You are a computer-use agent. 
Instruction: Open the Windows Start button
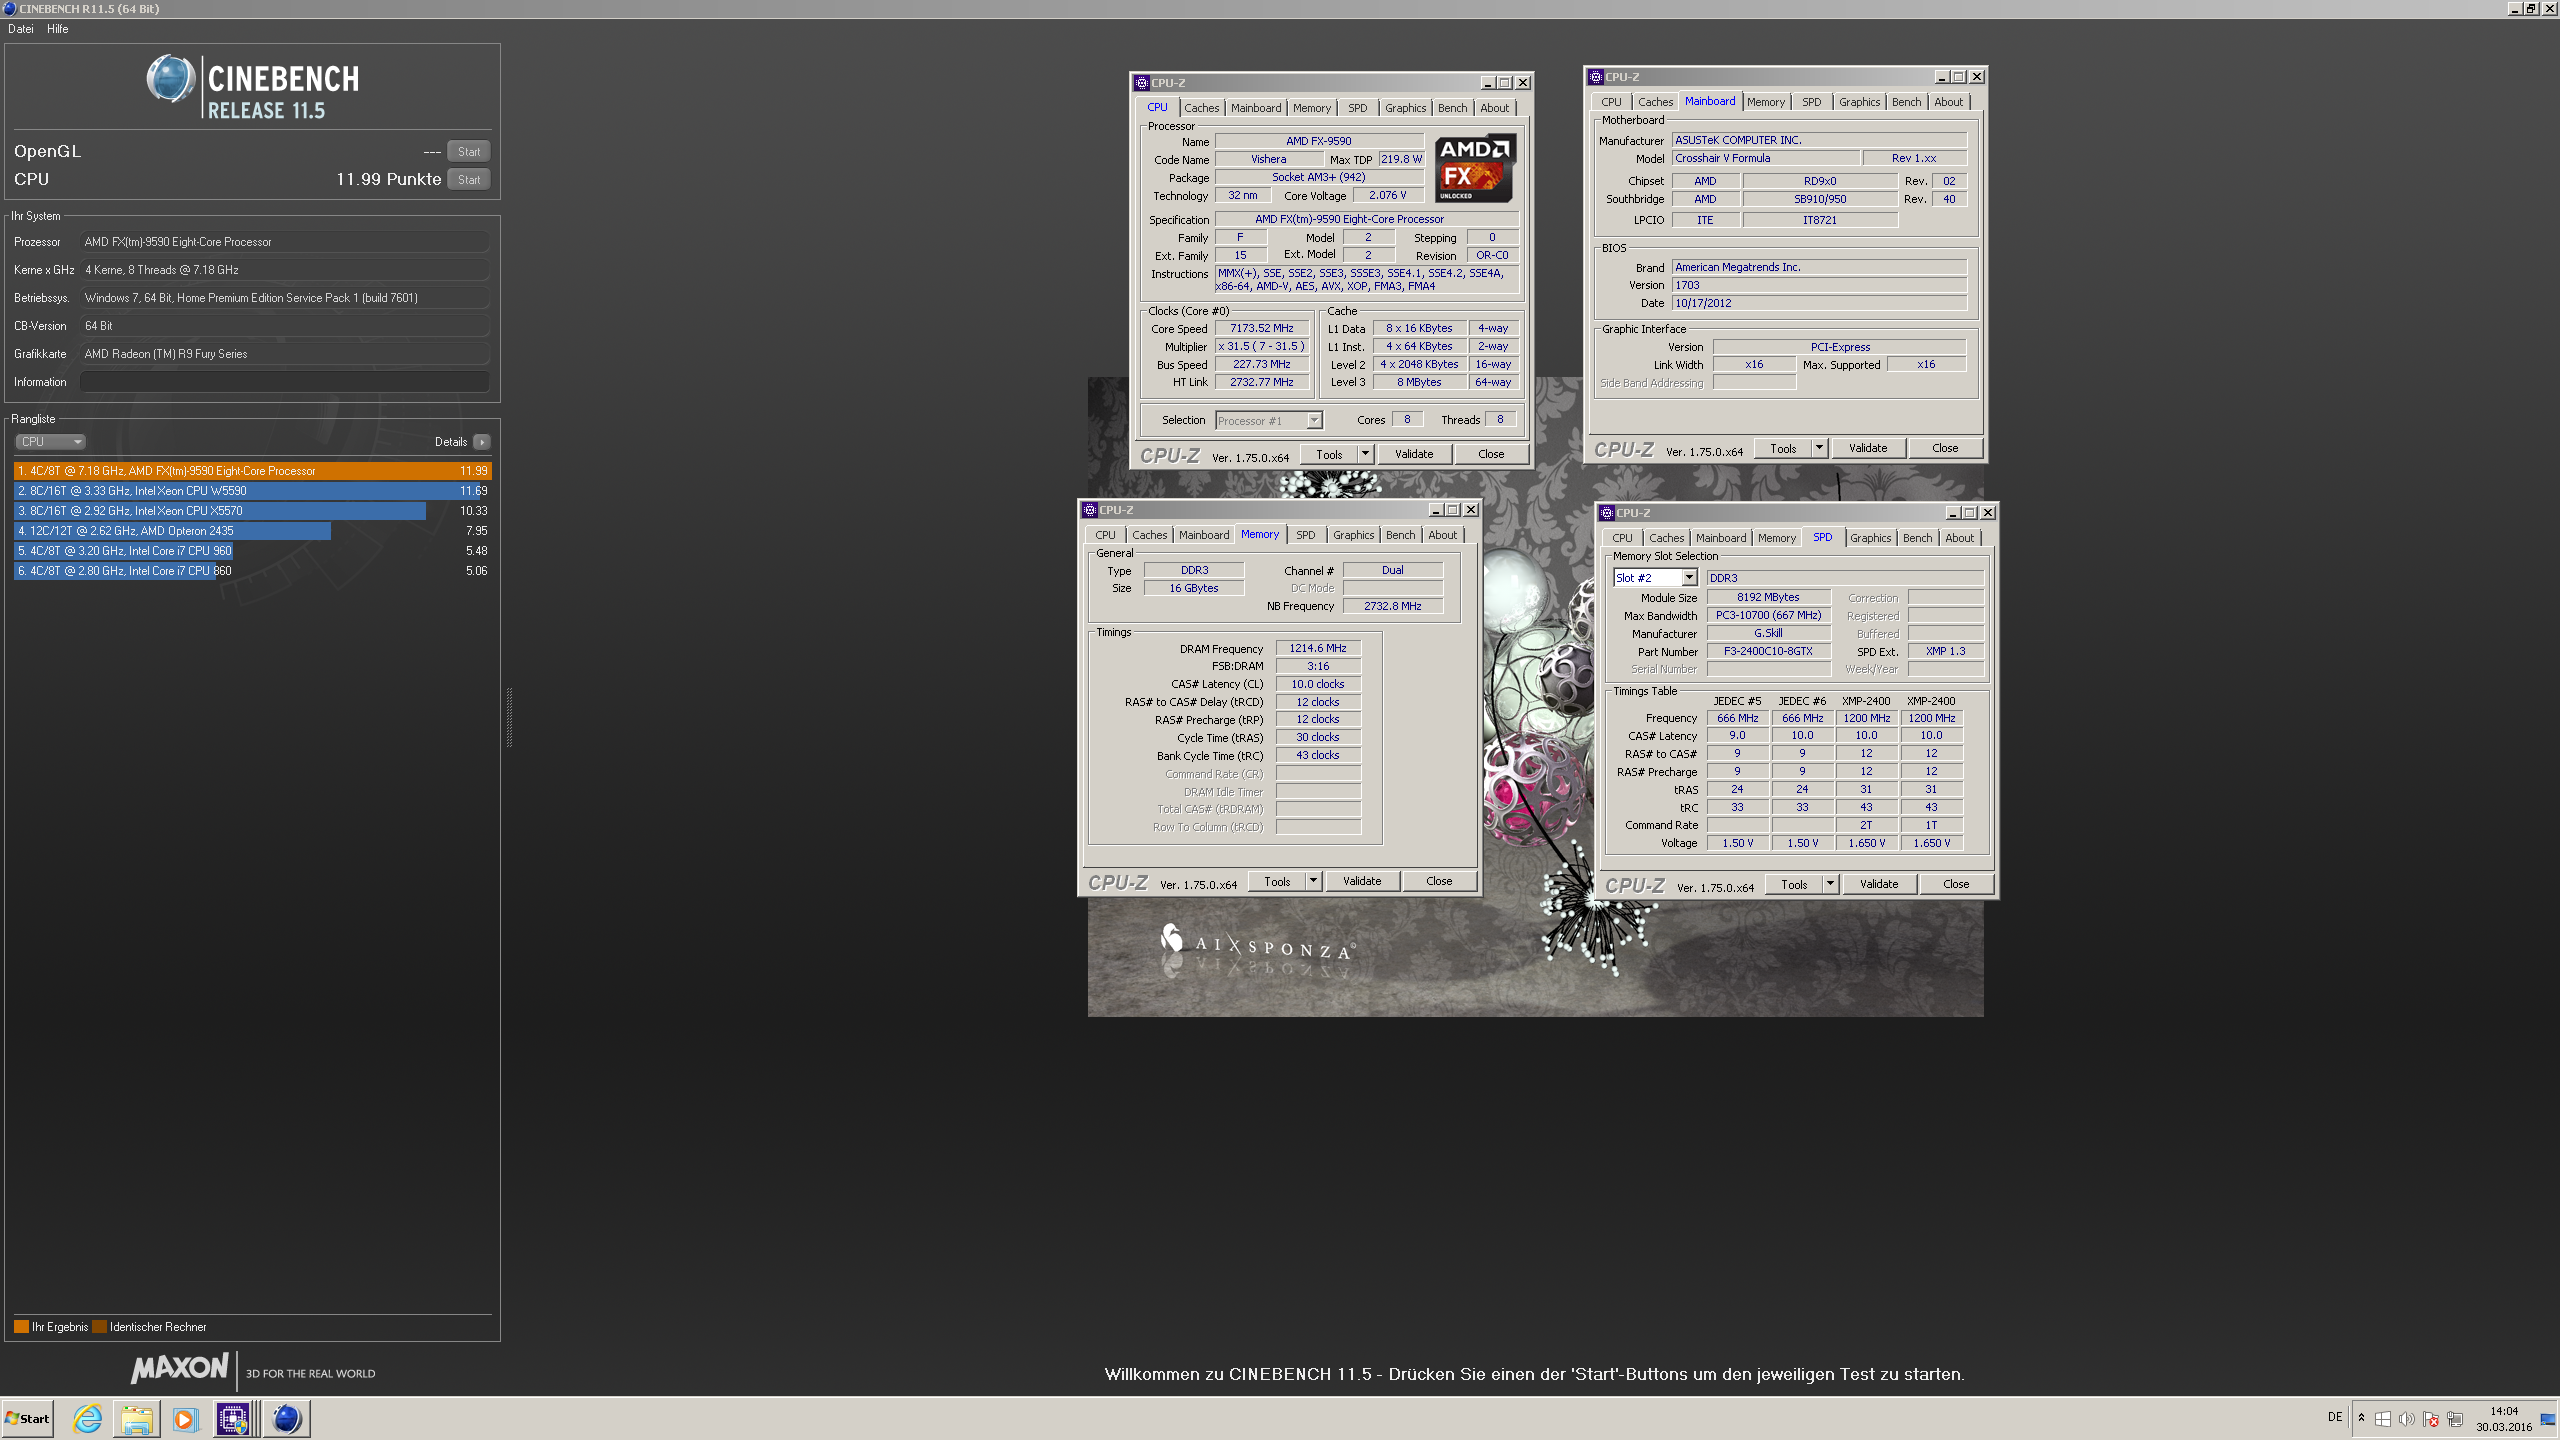coord(28,1418)
